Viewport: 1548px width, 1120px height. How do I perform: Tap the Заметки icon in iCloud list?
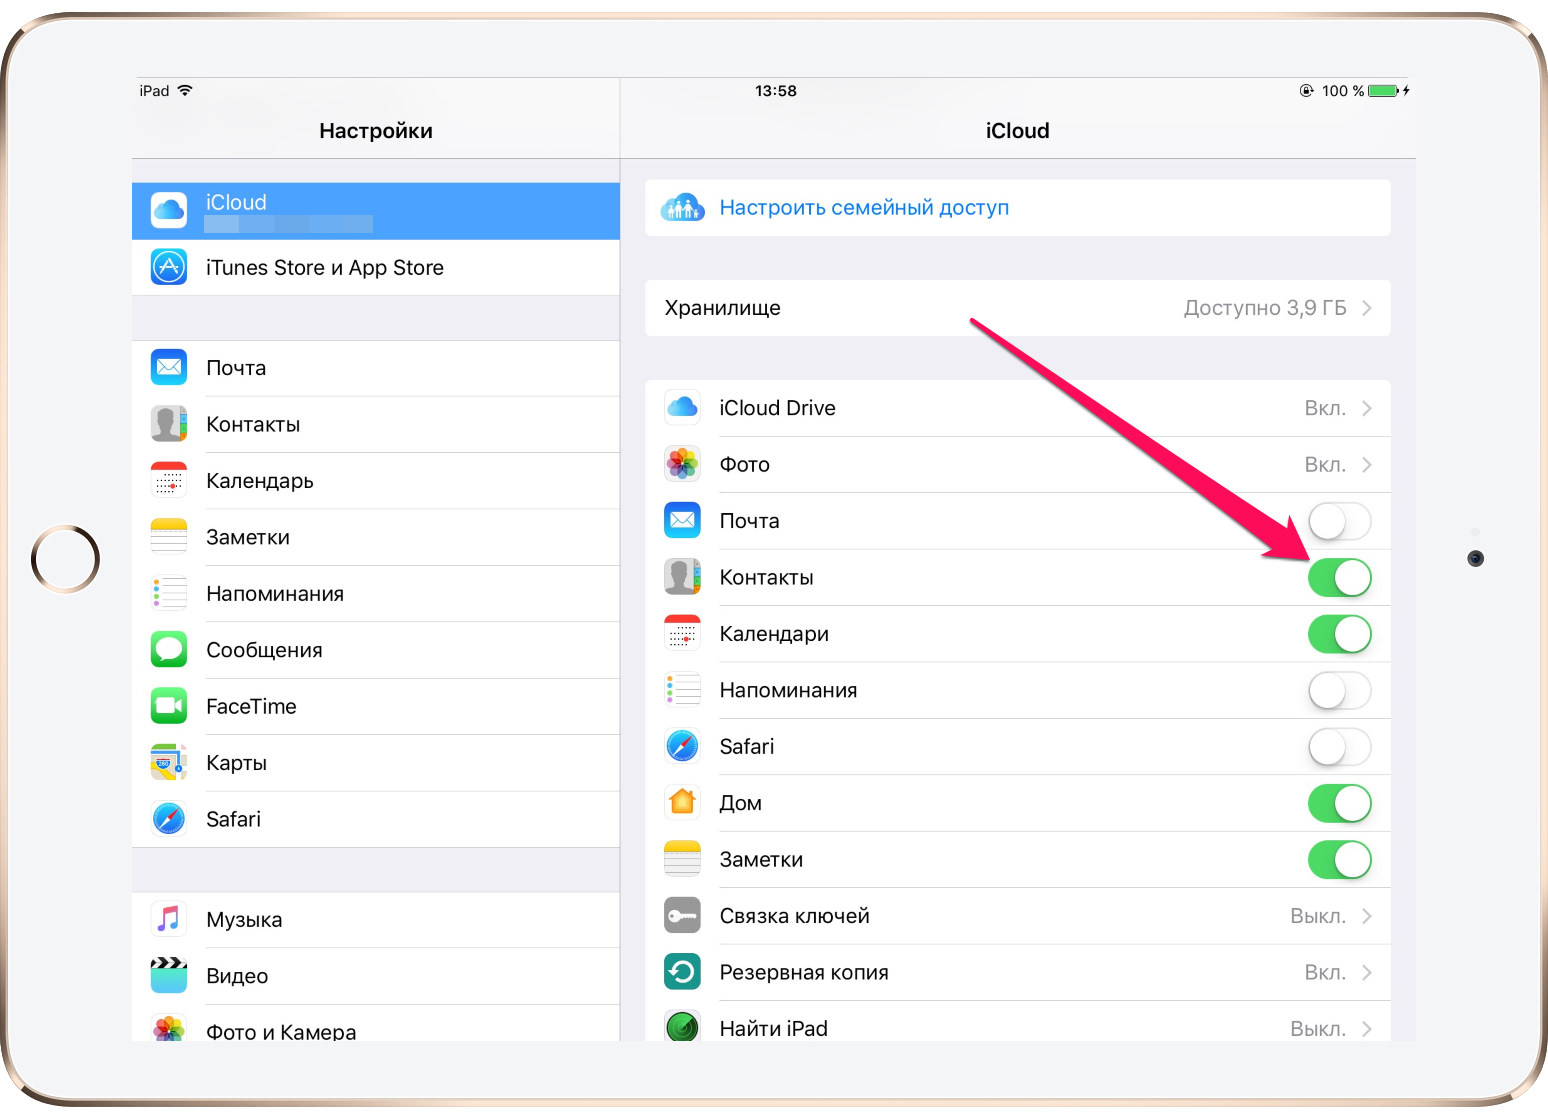(x=682, y=859)
